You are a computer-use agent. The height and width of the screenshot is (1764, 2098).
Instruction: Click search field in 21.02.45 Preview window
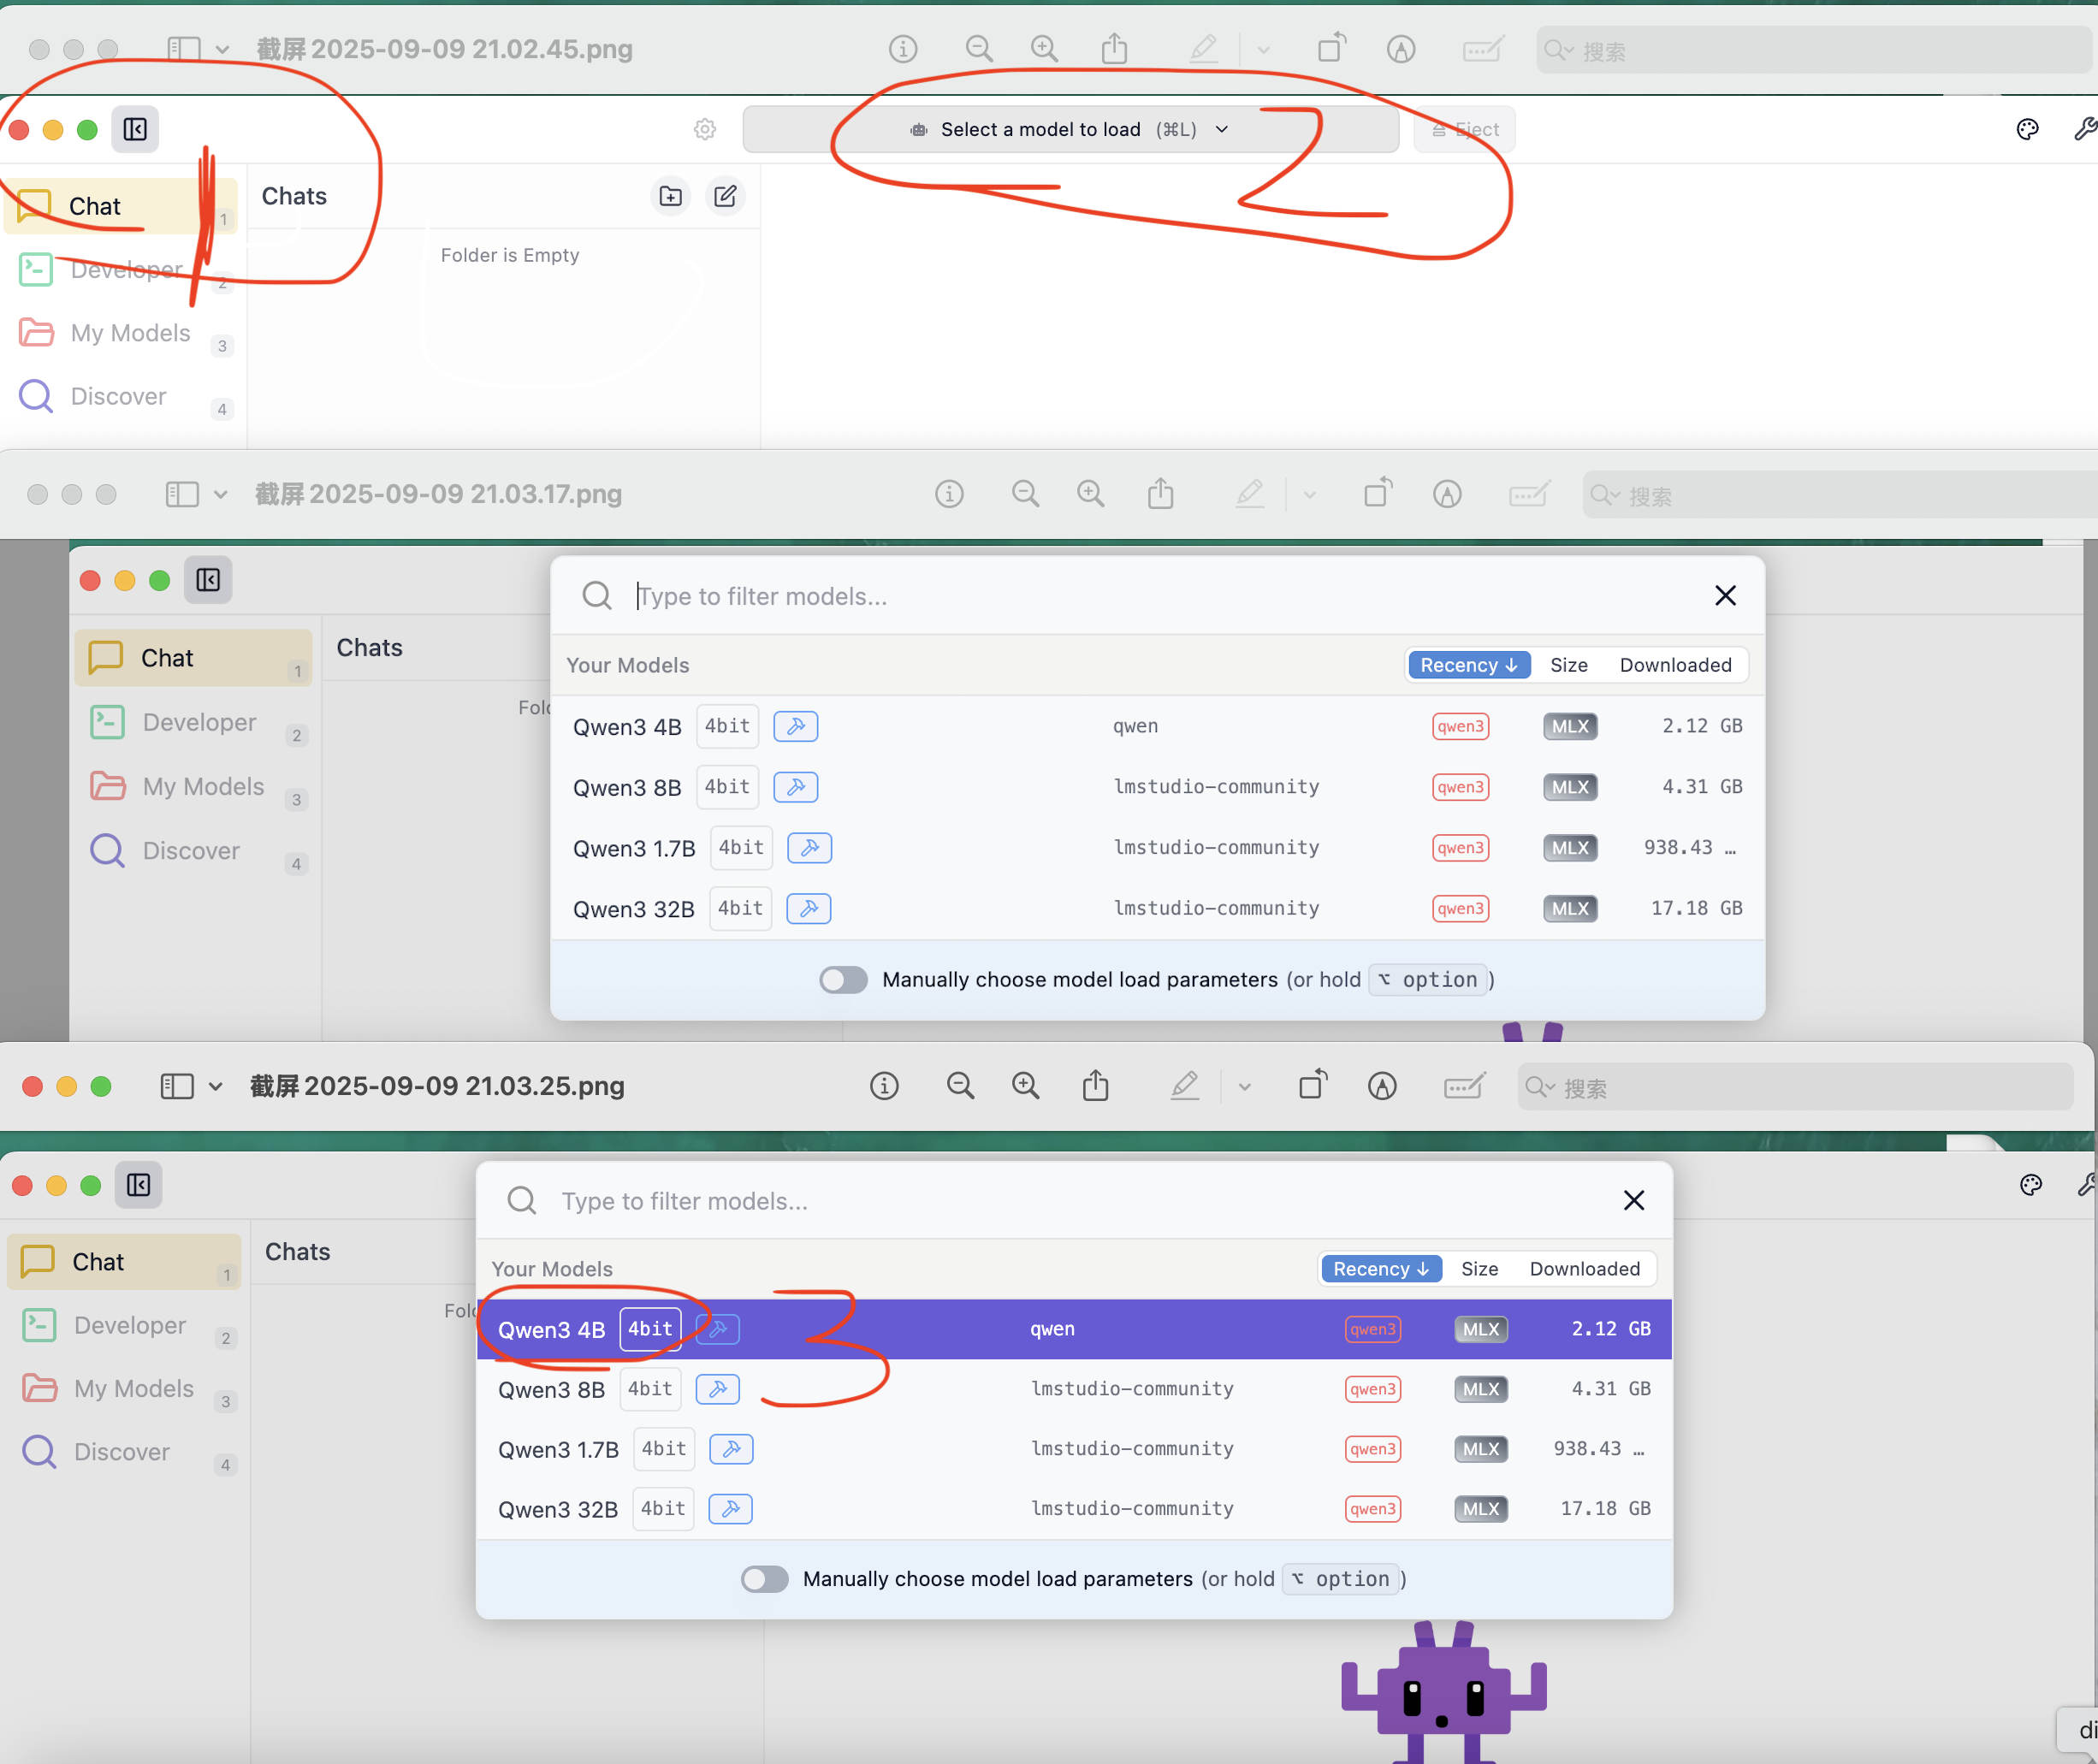point(1814,50)
